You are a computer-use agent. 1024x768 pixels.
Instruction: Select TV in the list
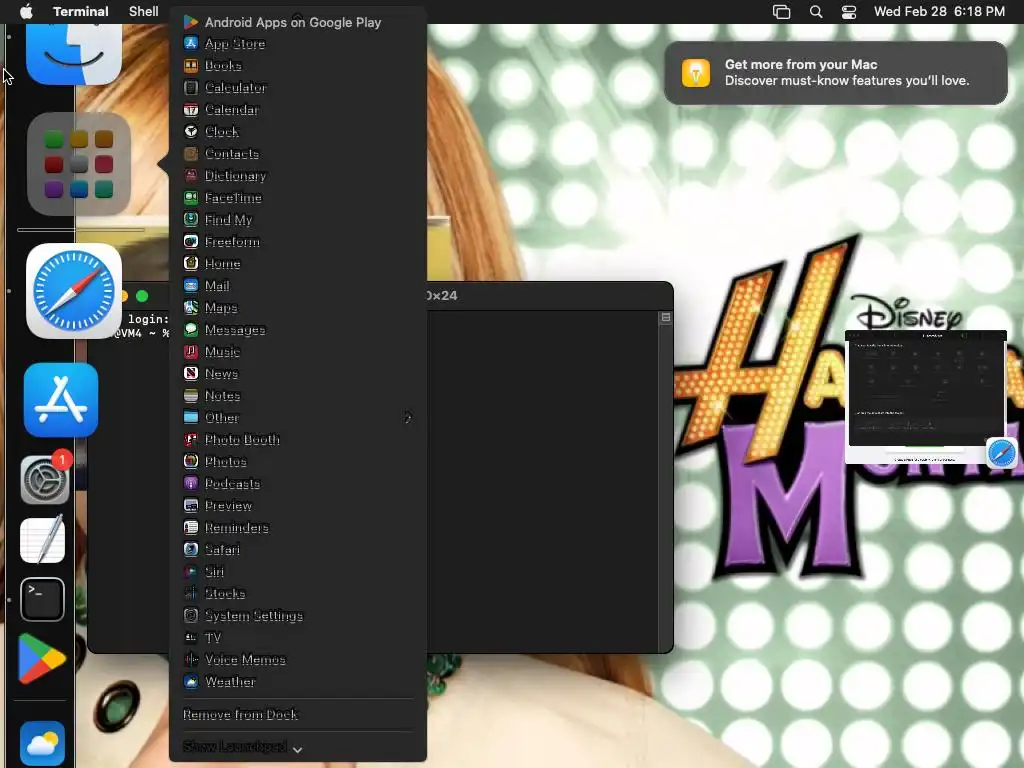coord(298,637)
